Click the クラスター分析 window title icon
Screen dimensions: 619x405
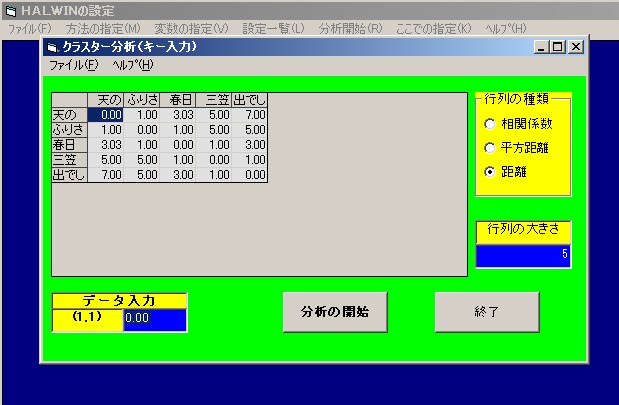pyautogui.click(x=52, y=47)
